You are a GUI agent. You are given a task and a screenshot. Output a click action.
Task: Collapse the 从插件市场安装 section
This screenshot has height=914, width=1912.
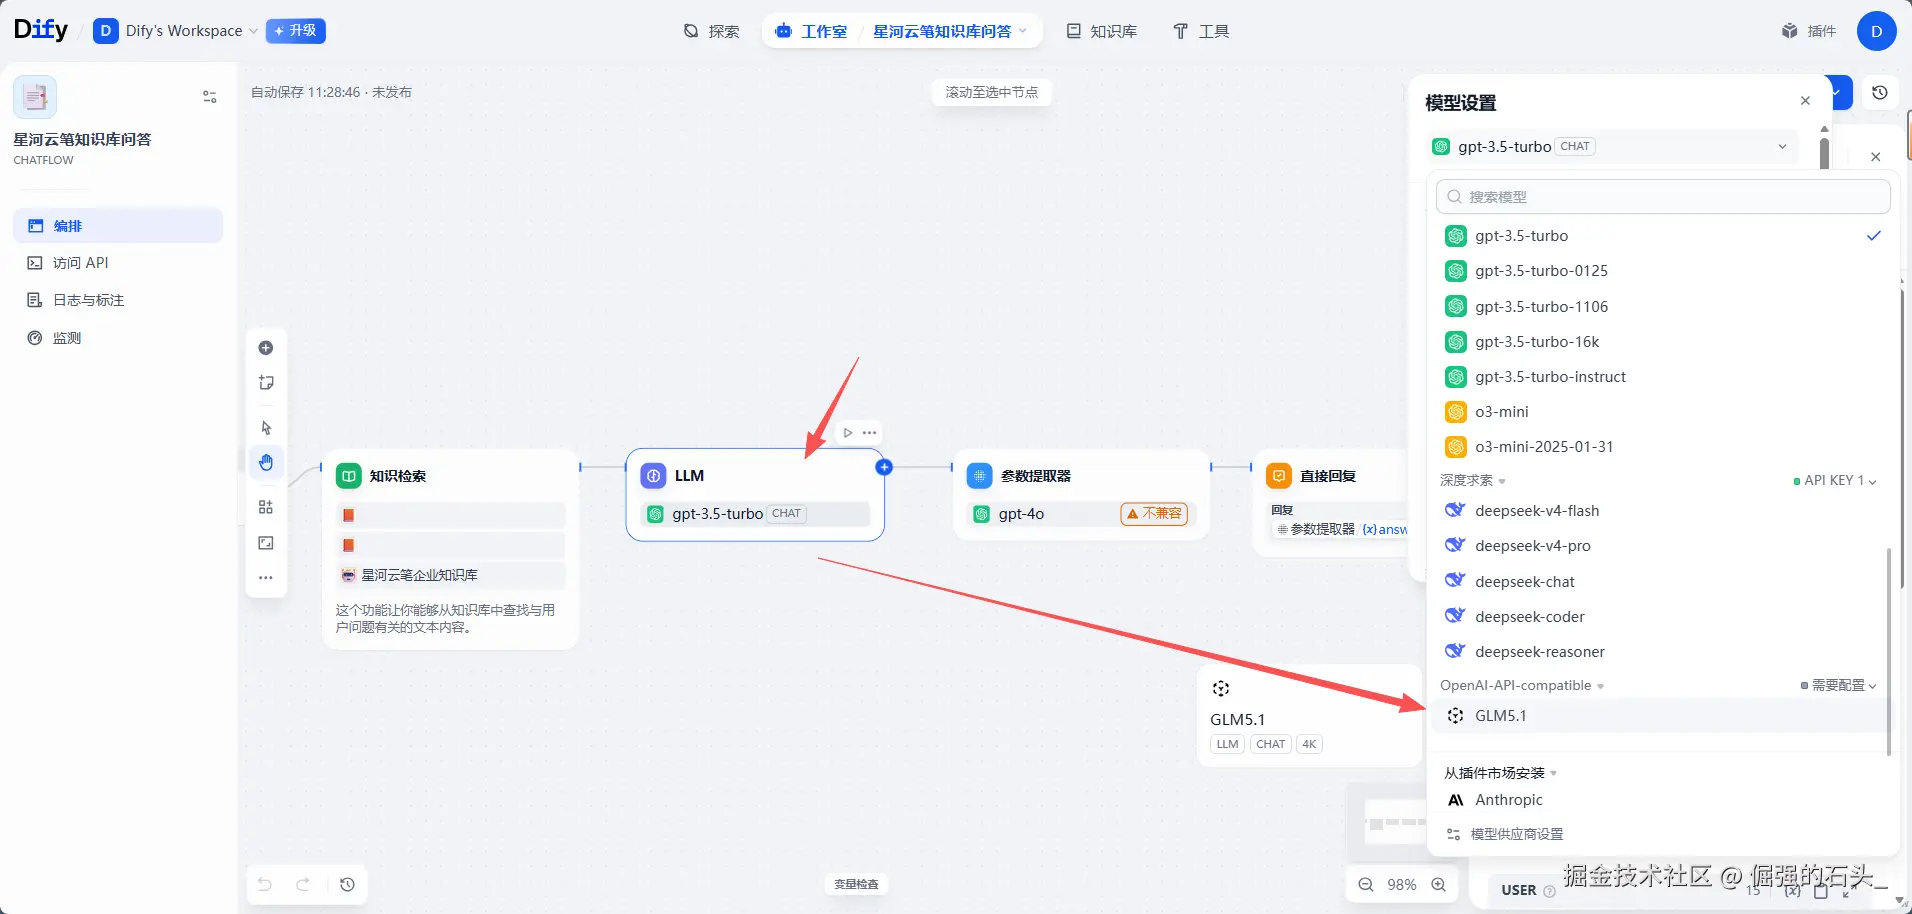point(1501,773)
